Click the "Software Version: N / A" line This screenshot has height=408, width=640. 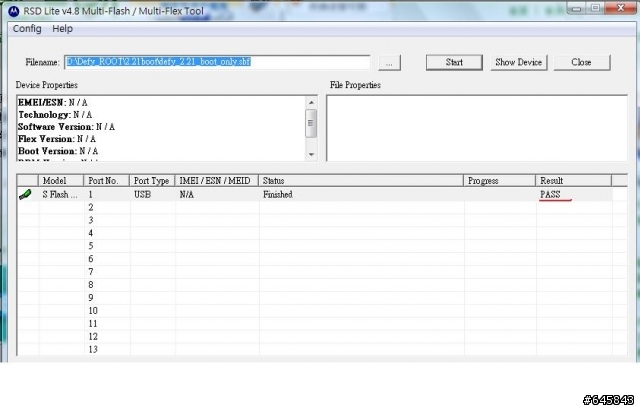click(x=67, y=127)
